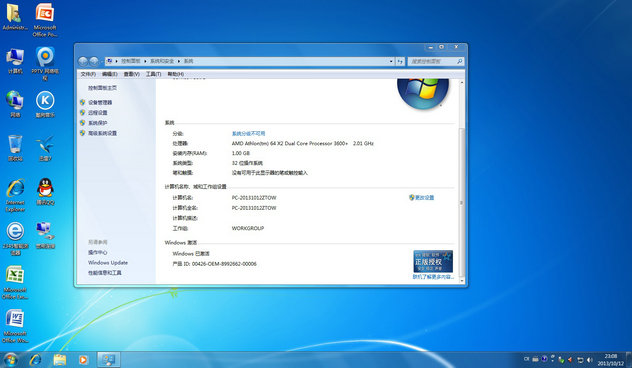Open the 2345 browser desktop icon
The image size is (632, 368).
click(x=15, y=239)
